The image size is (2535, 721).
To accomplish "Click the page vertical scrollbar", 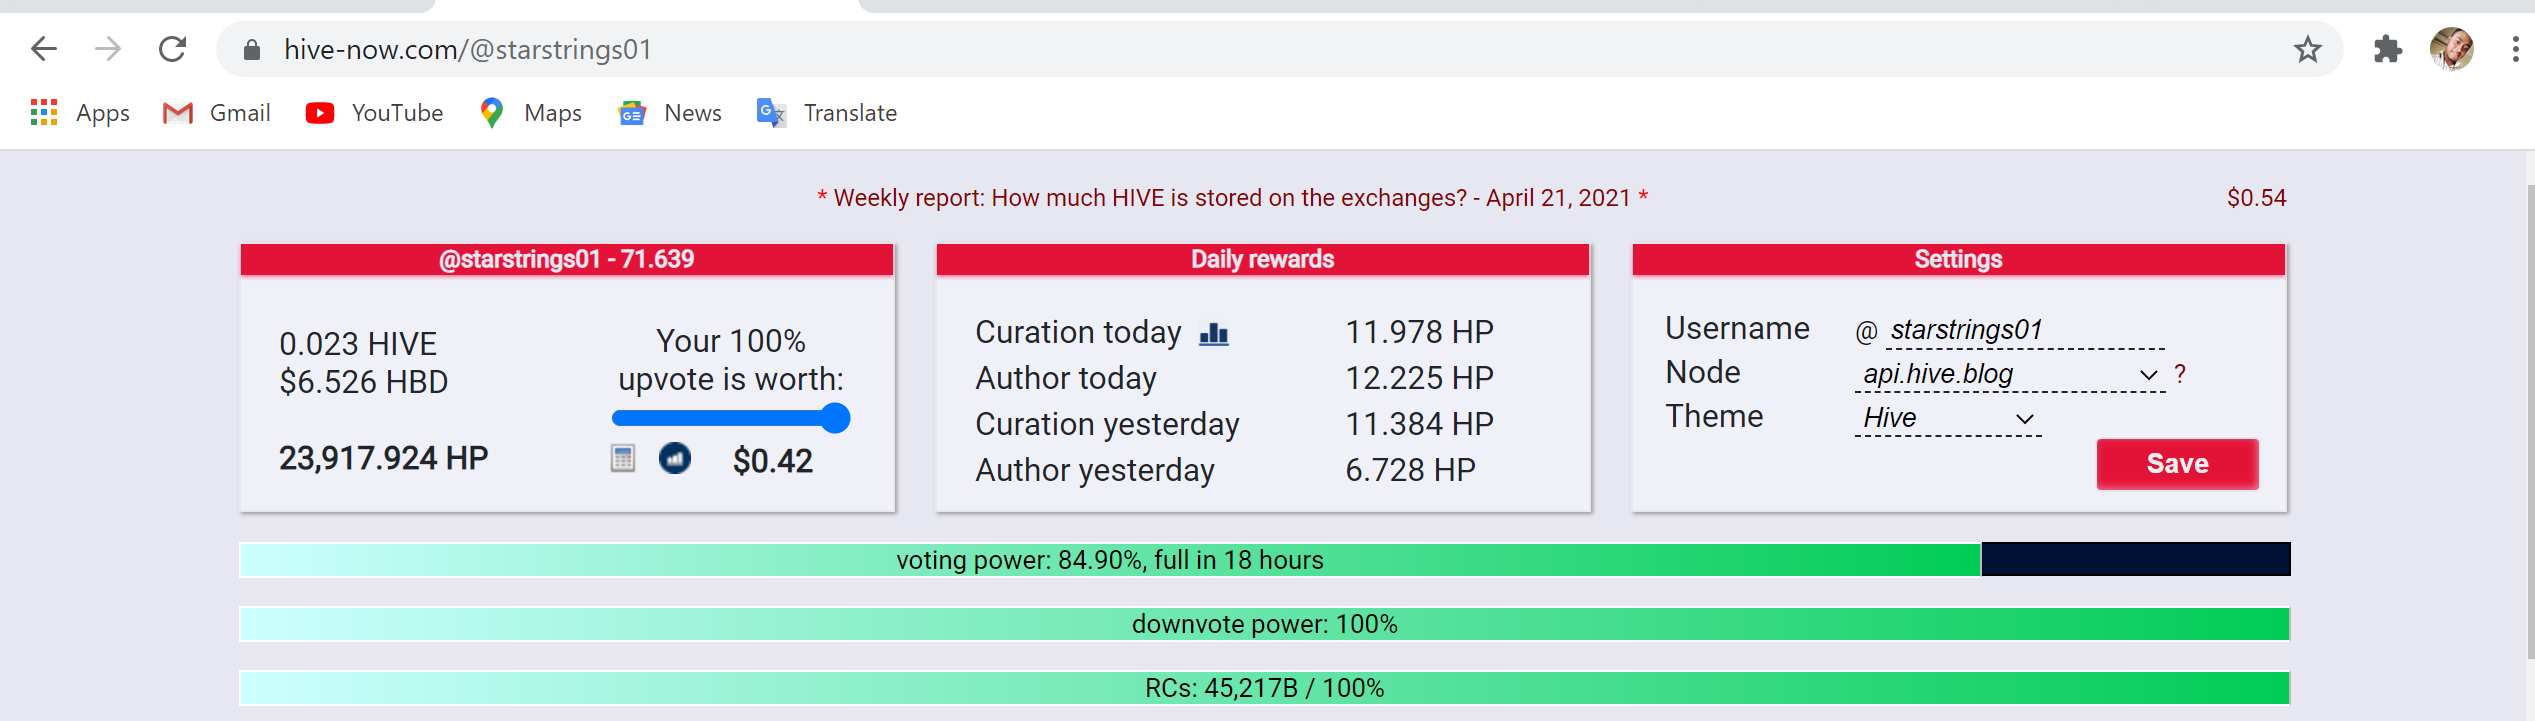I will (2529, 420).
